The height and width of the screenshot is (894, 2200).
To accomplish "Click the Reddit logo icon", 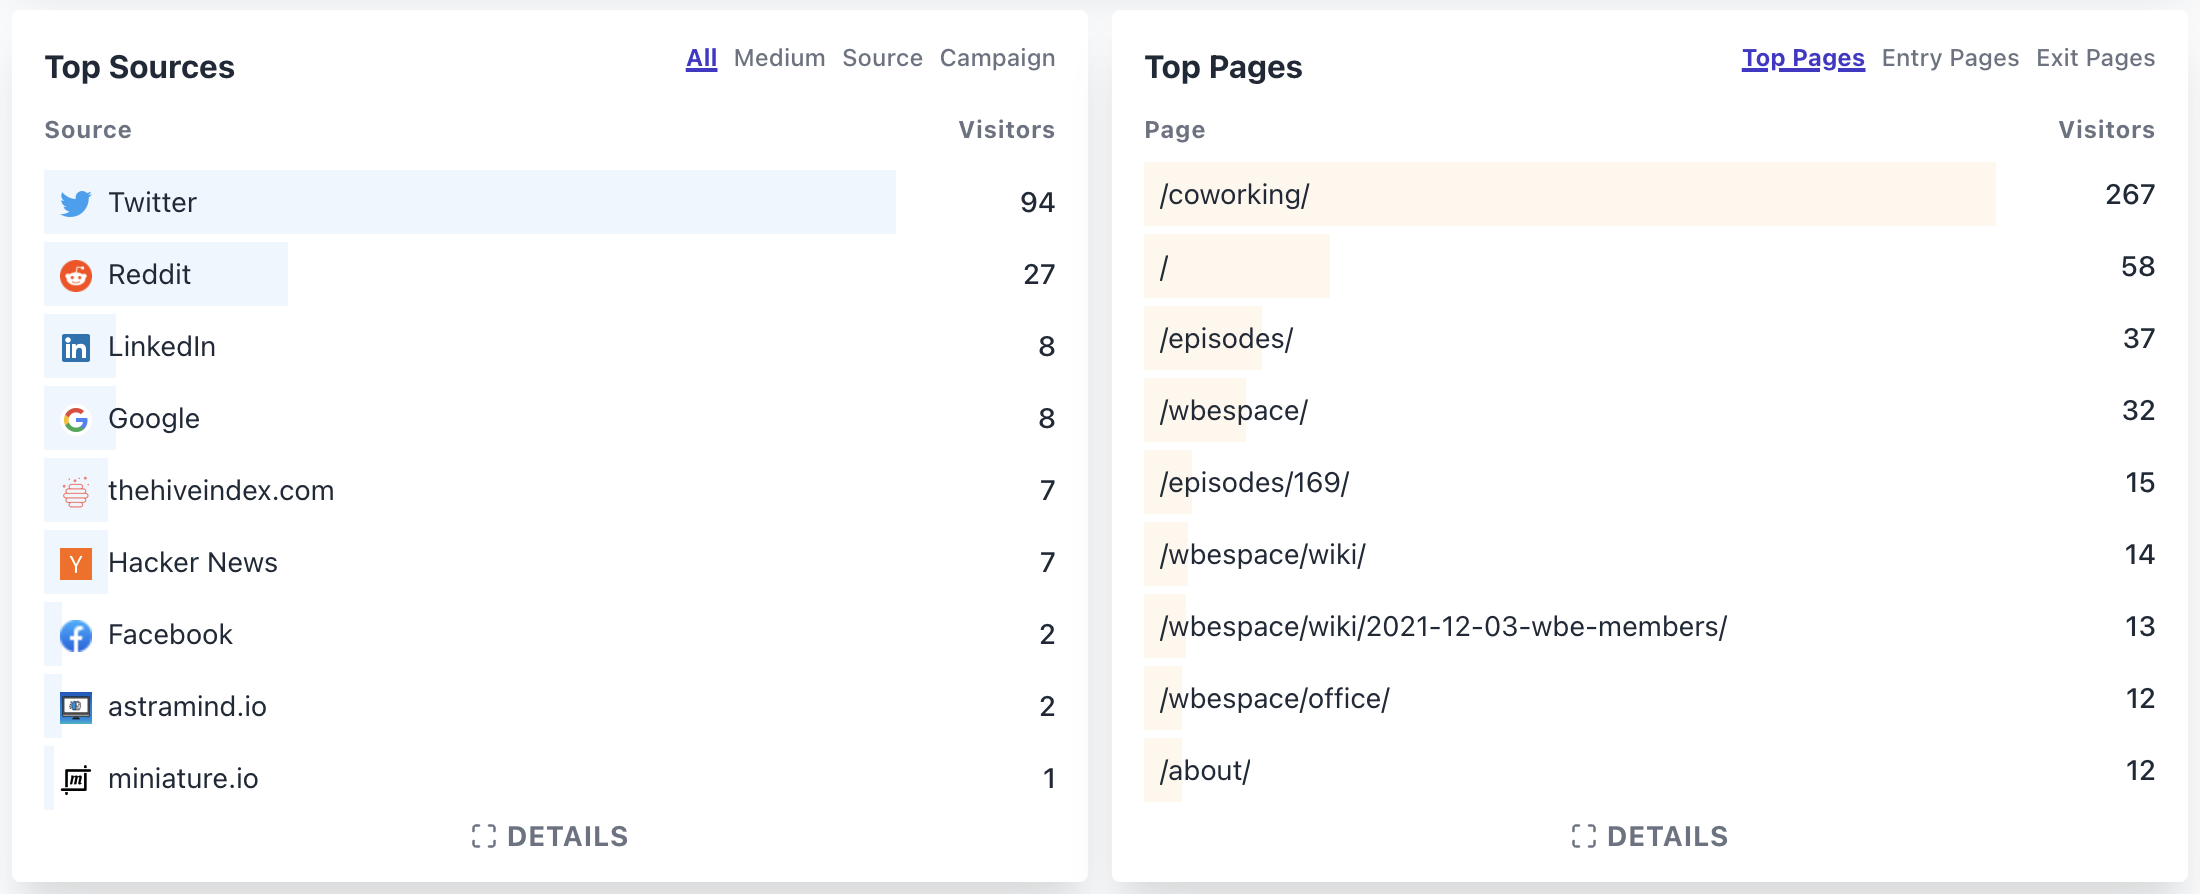I will click(76, 275).
